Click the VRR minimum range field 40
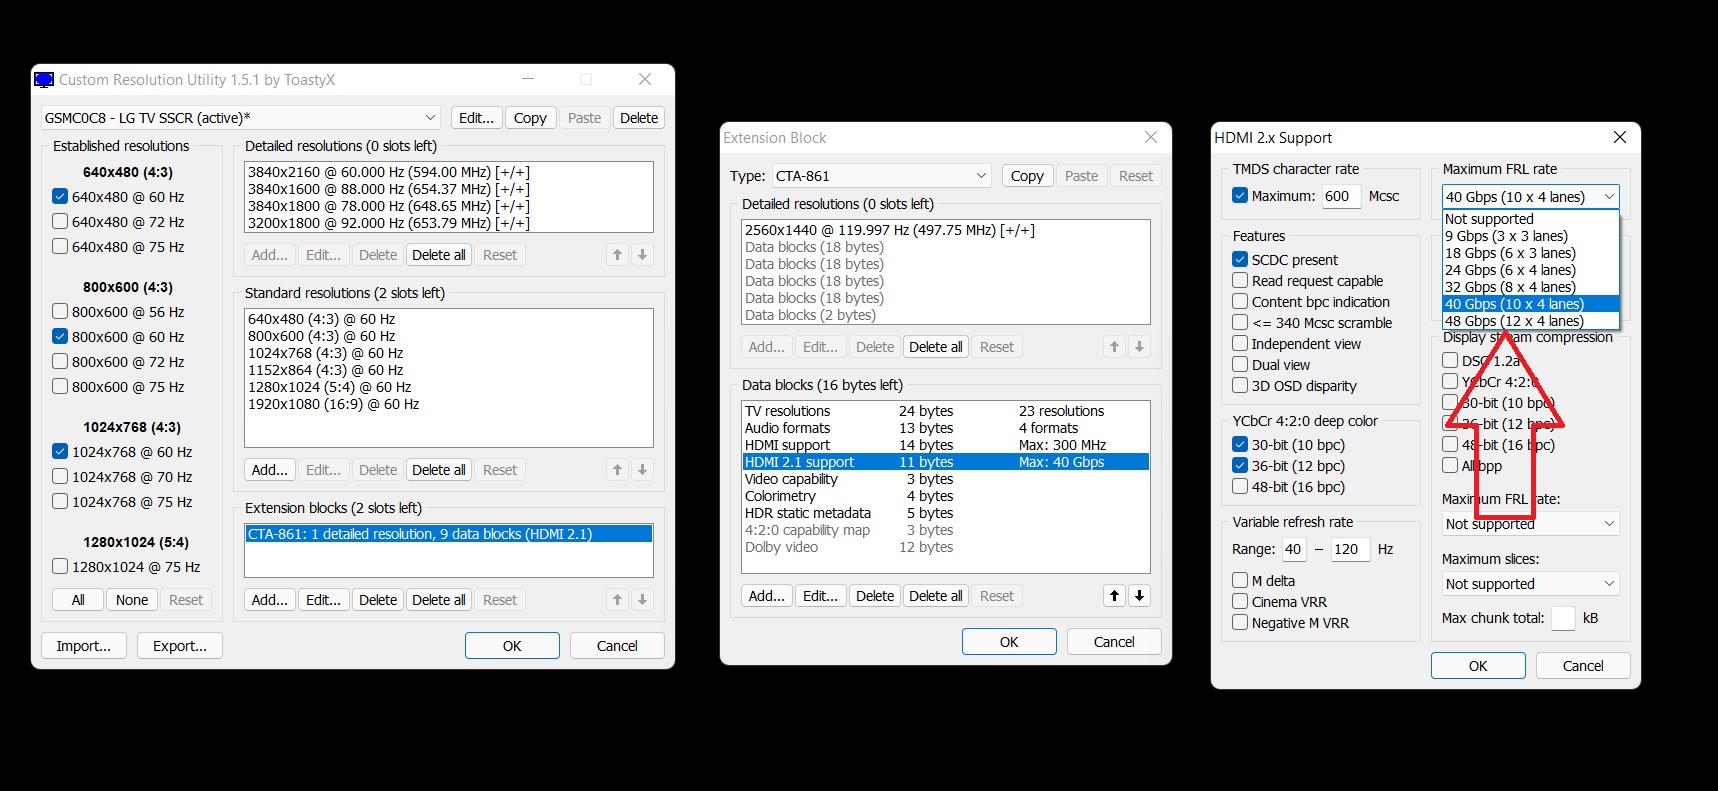The height and width of the screenshot is (791, 1718). (x=1293, y=549)
